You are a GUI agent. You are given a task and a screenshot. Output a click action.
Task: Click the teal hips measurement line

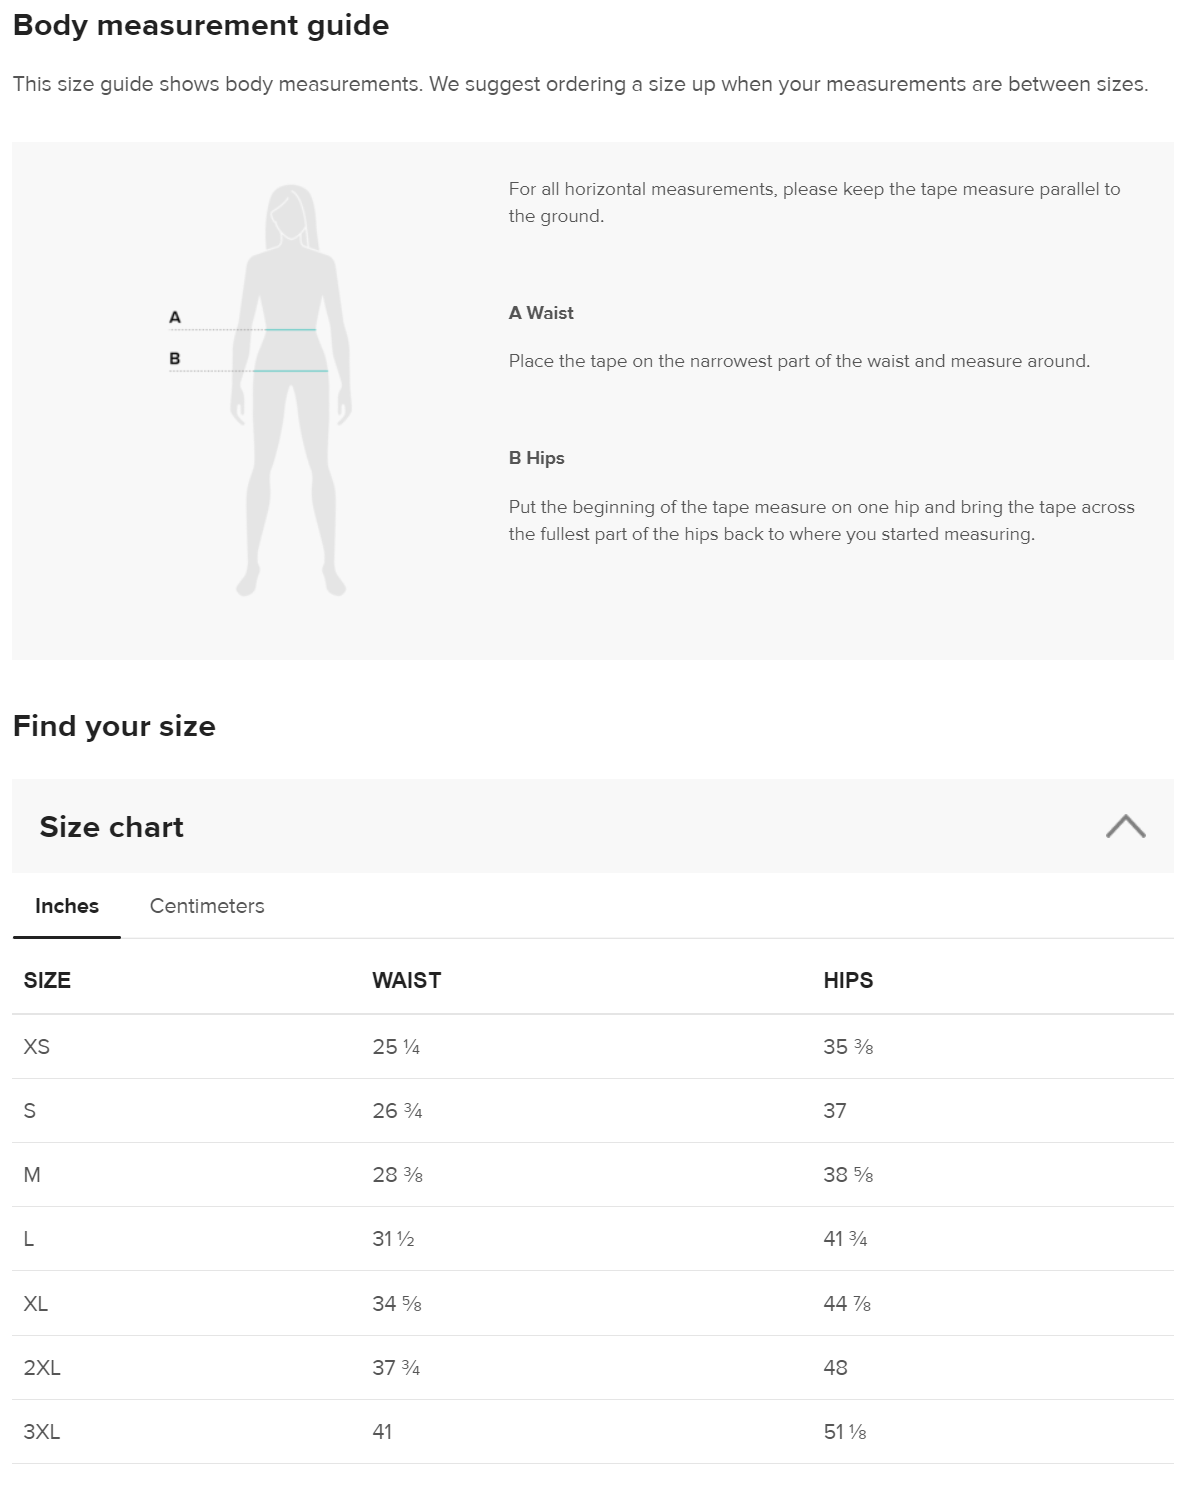pos(291,371)
